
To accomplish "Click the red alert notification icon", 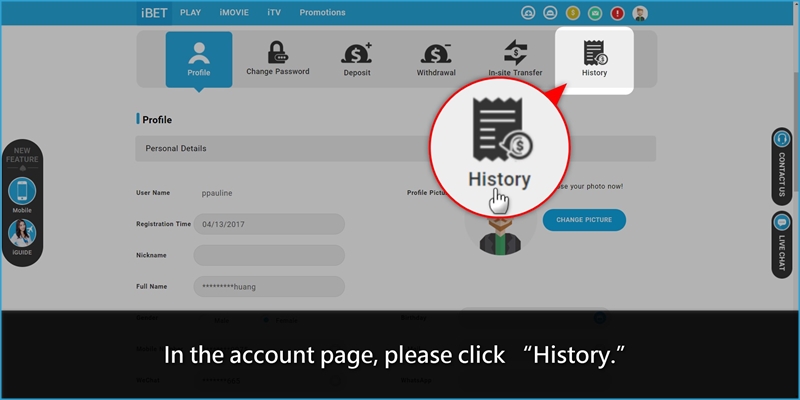I will click(617, 13).
